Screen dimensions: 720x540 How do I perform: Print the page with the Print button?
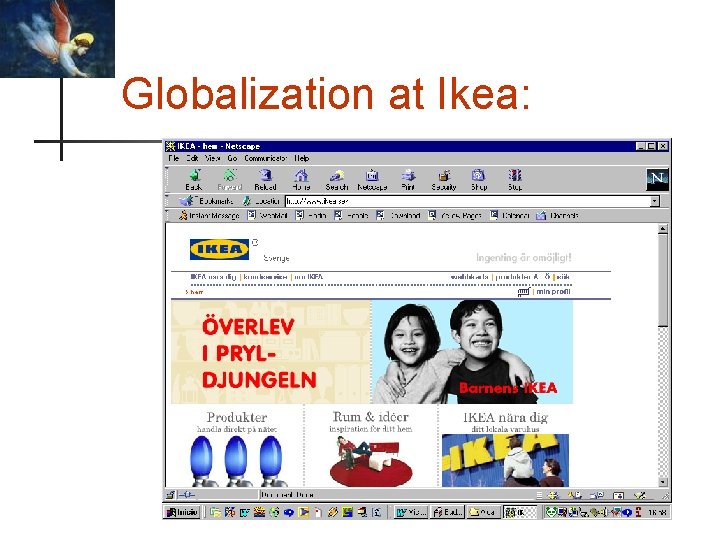408,180
